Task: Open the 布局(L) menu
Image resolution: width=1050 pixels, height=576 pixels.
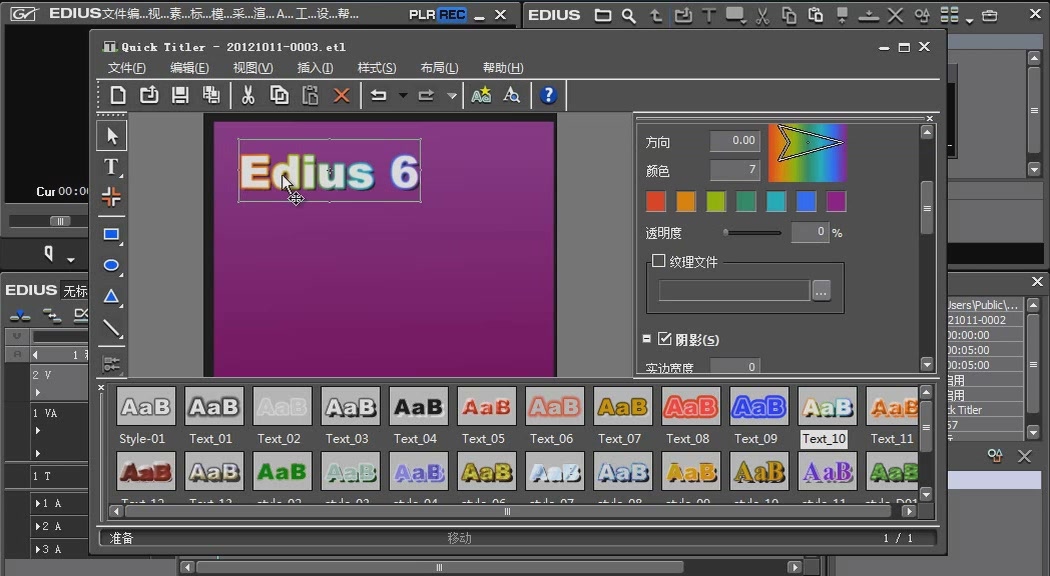Action: tap(439, 68)
